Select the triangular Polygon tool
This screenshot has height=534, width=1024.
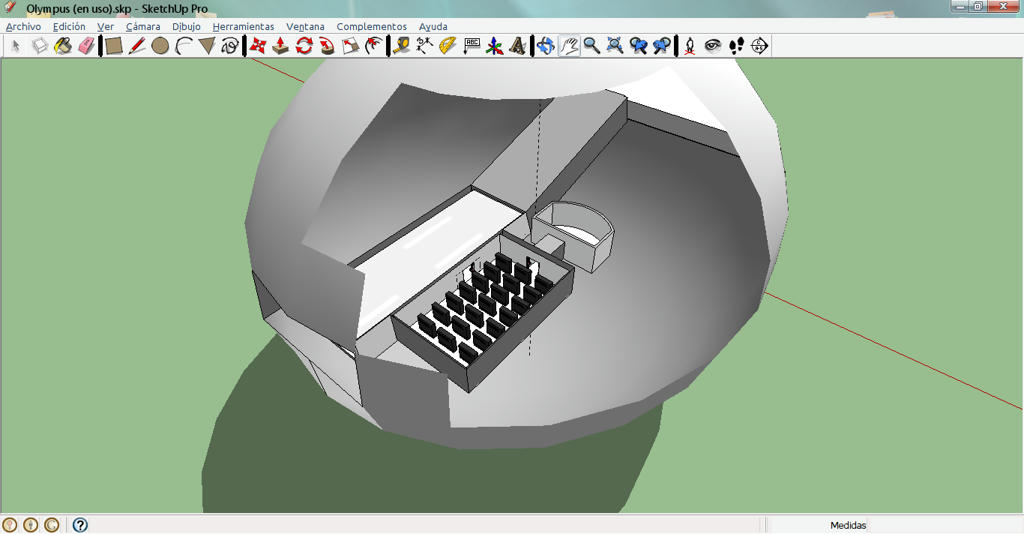pyautogui.click(x=206, y=46)
